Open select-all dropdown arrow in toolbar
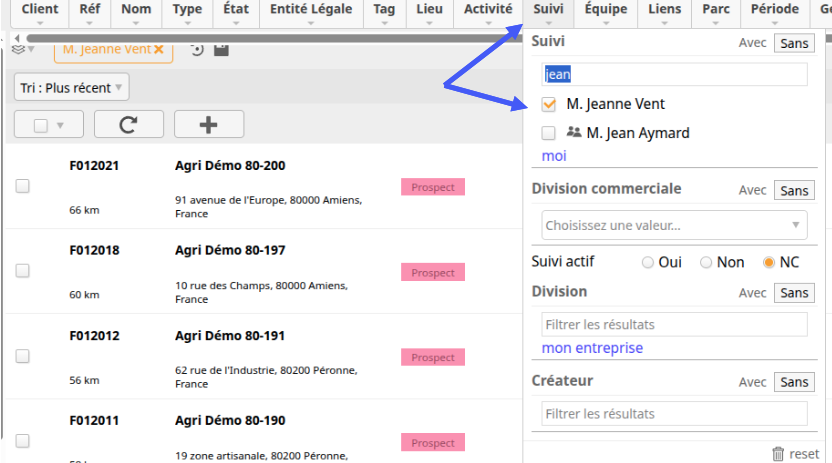 [x=60, y=126]
